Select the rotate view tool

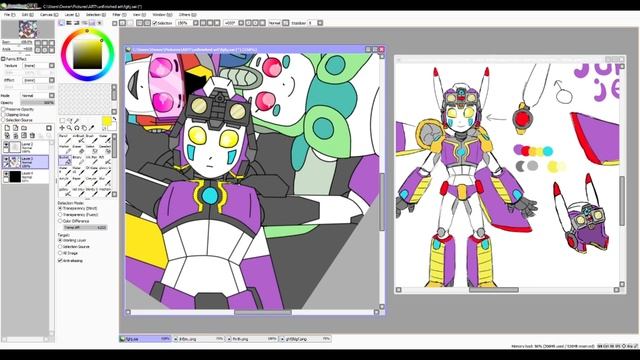(77, 128)
